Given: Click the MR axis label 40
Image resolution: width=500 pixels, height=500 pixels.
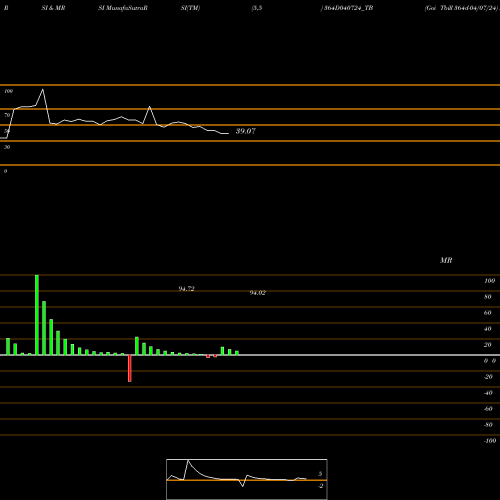Looking at the screenshot, I should click(488, 329).
